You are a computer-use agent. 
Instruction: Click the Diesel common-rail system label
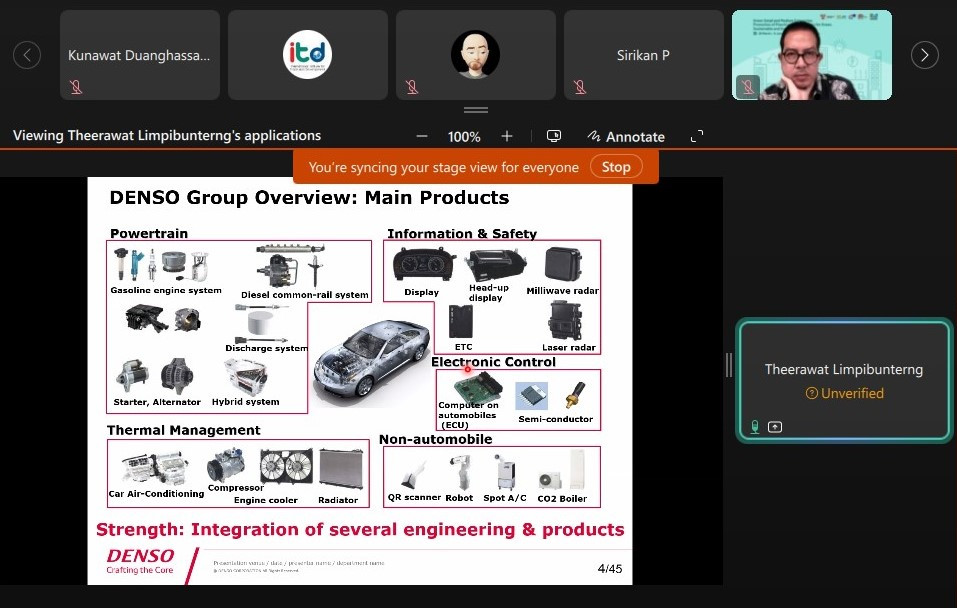305,295
